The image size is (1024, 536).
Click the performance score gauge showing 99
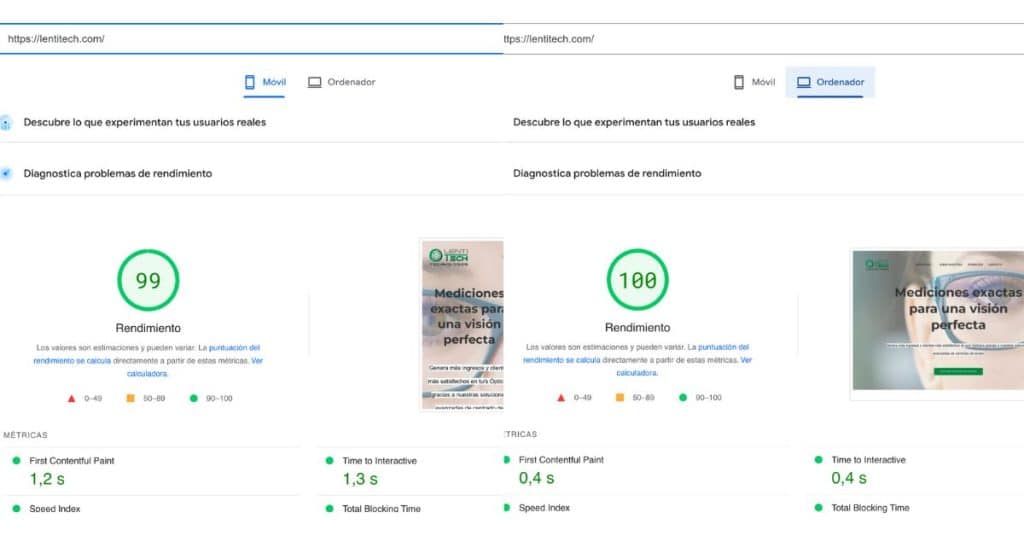[x=148, y=281]
